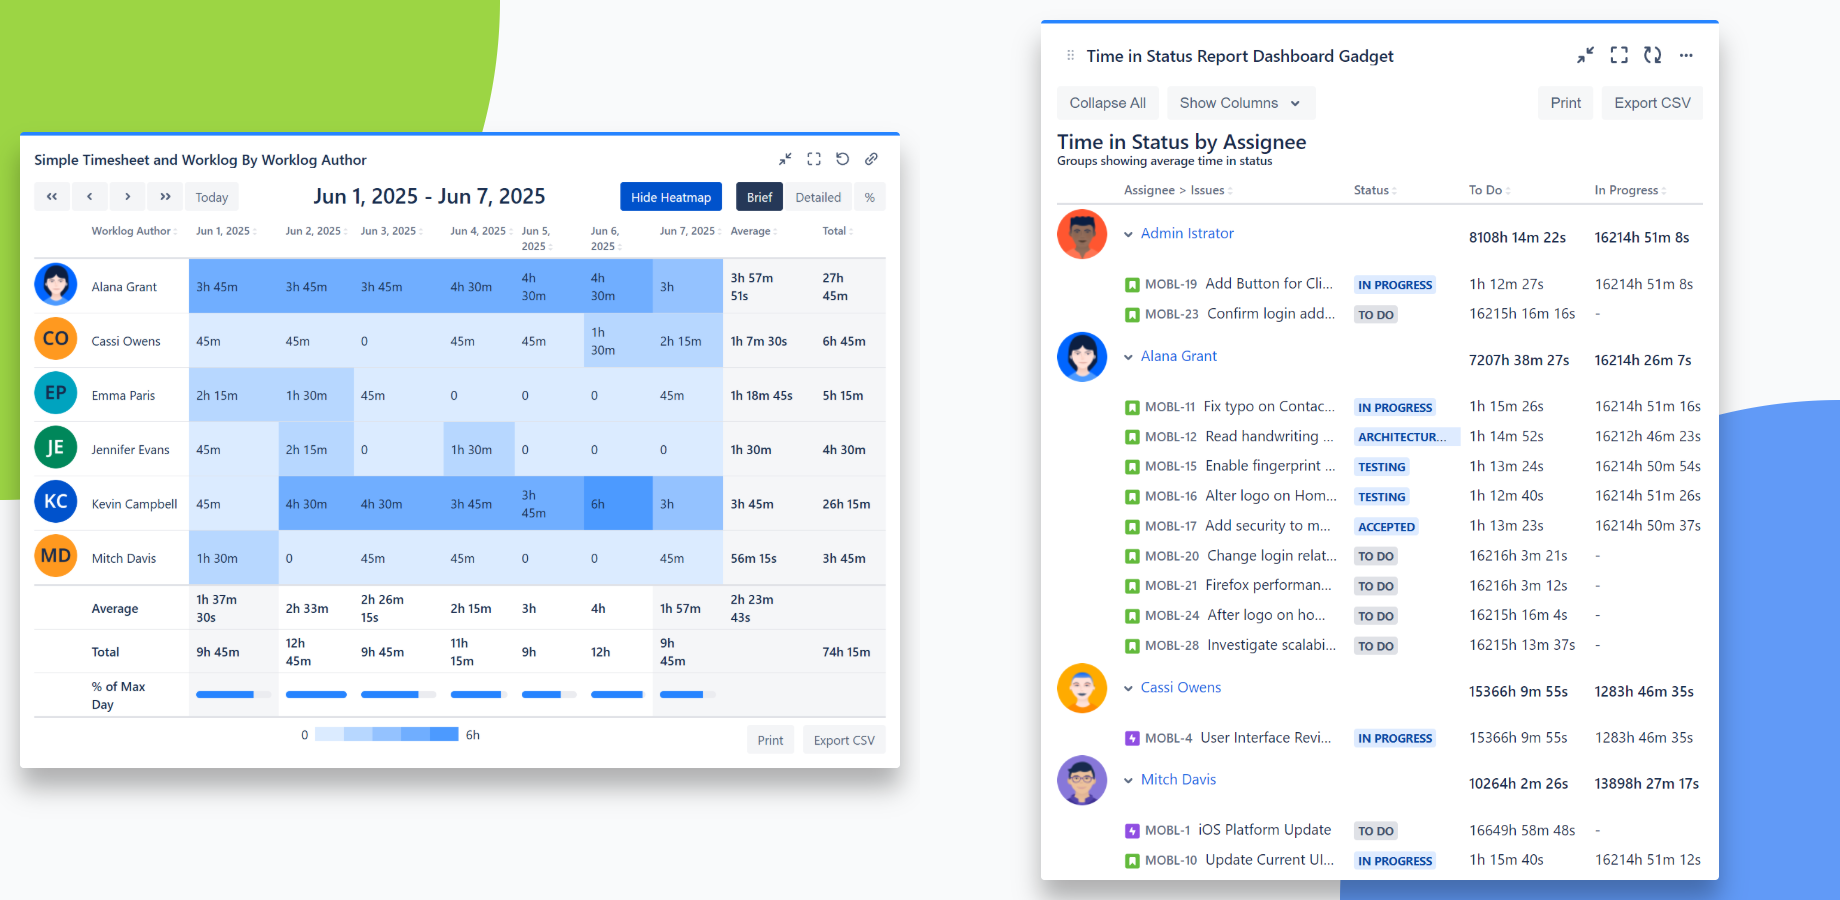The width and height of the screenshot is (1840, 900).
Task: Click Mitch Davis MD avatar in timesheet
Action: point(56,556)
